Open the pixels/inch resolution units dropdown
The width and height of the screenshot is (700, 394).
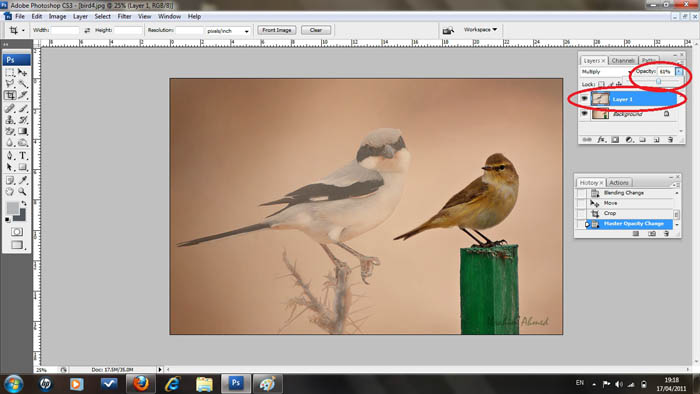coord(228,31)
